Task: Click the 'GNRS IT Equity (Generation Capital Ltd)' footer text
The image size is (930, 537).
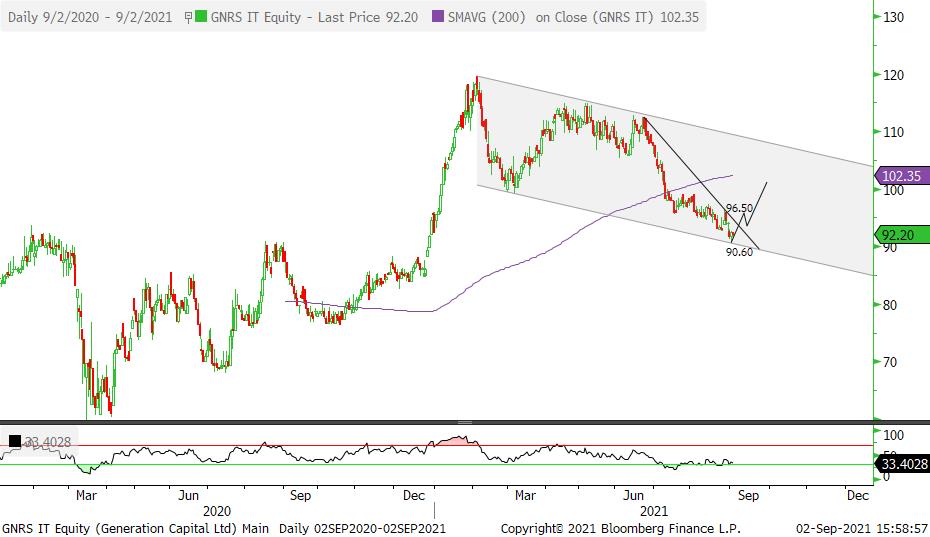Action: click(x=120, y=528)
